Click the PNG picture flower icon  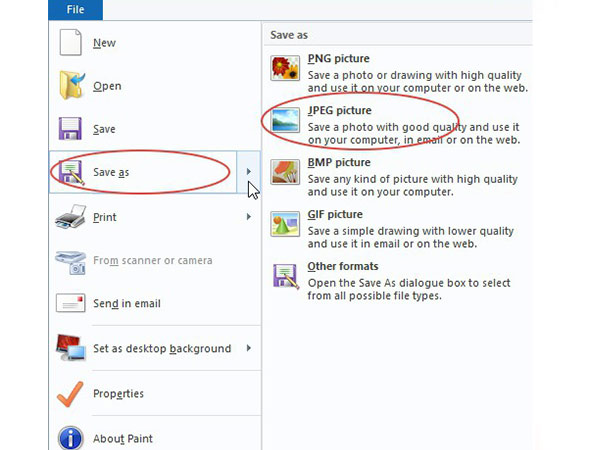click(x=286, y=69)
